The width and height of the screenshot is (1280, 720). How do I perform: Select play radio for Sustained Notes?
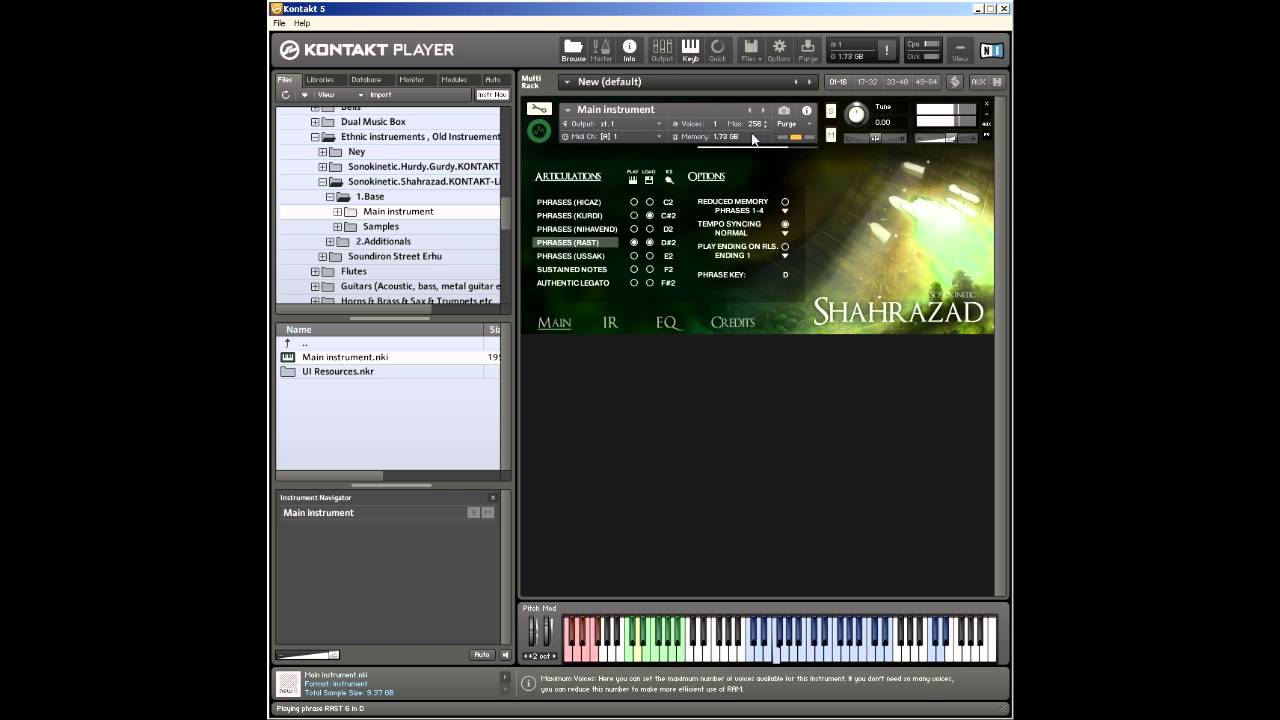[x=634, y=269]
